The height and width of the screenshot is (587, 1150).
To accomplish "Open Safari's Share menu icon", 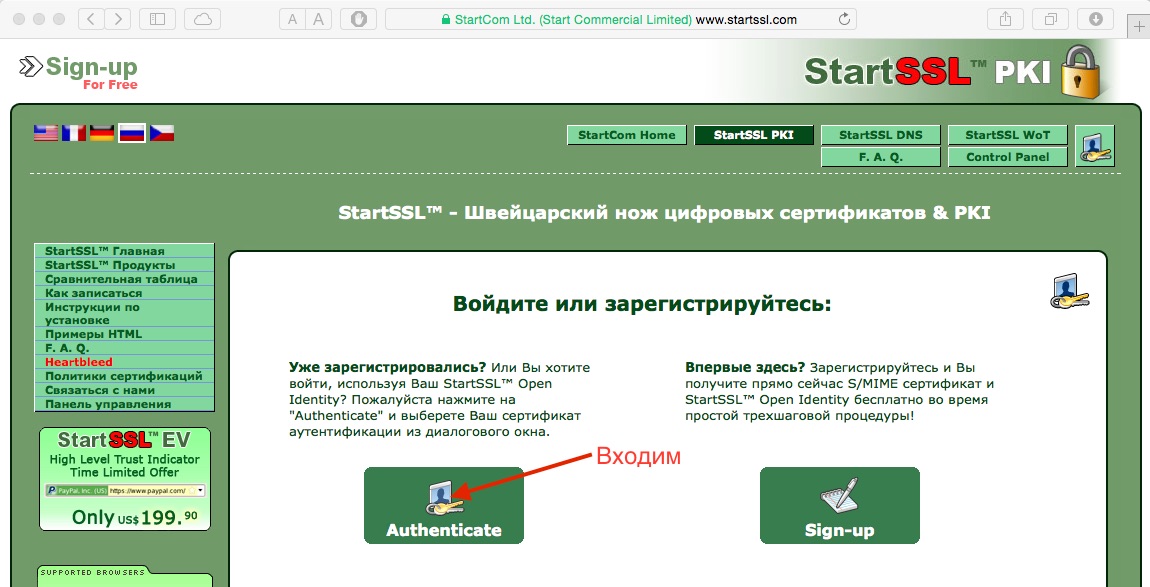I will [1004, 19].
